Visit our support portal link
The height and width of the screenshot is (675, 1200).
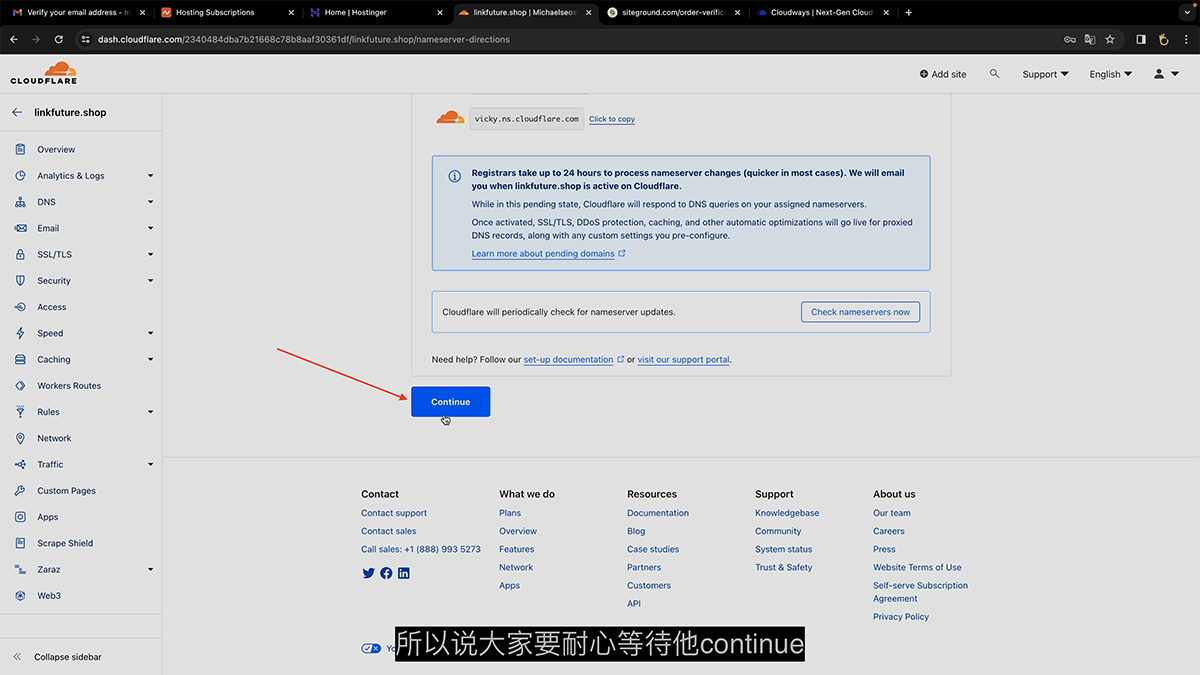[684, 359]
